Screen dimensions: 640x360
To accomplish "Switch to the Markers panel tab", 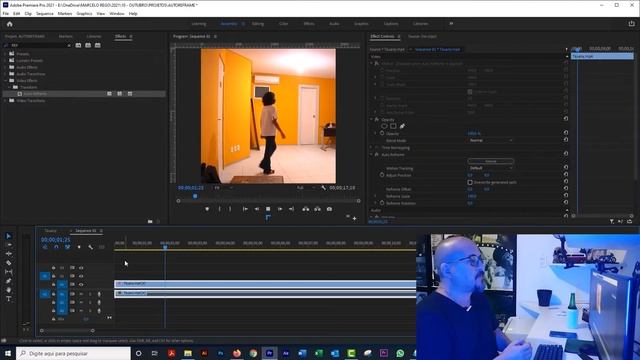I will pyautogui.click(x=65, y=36).
